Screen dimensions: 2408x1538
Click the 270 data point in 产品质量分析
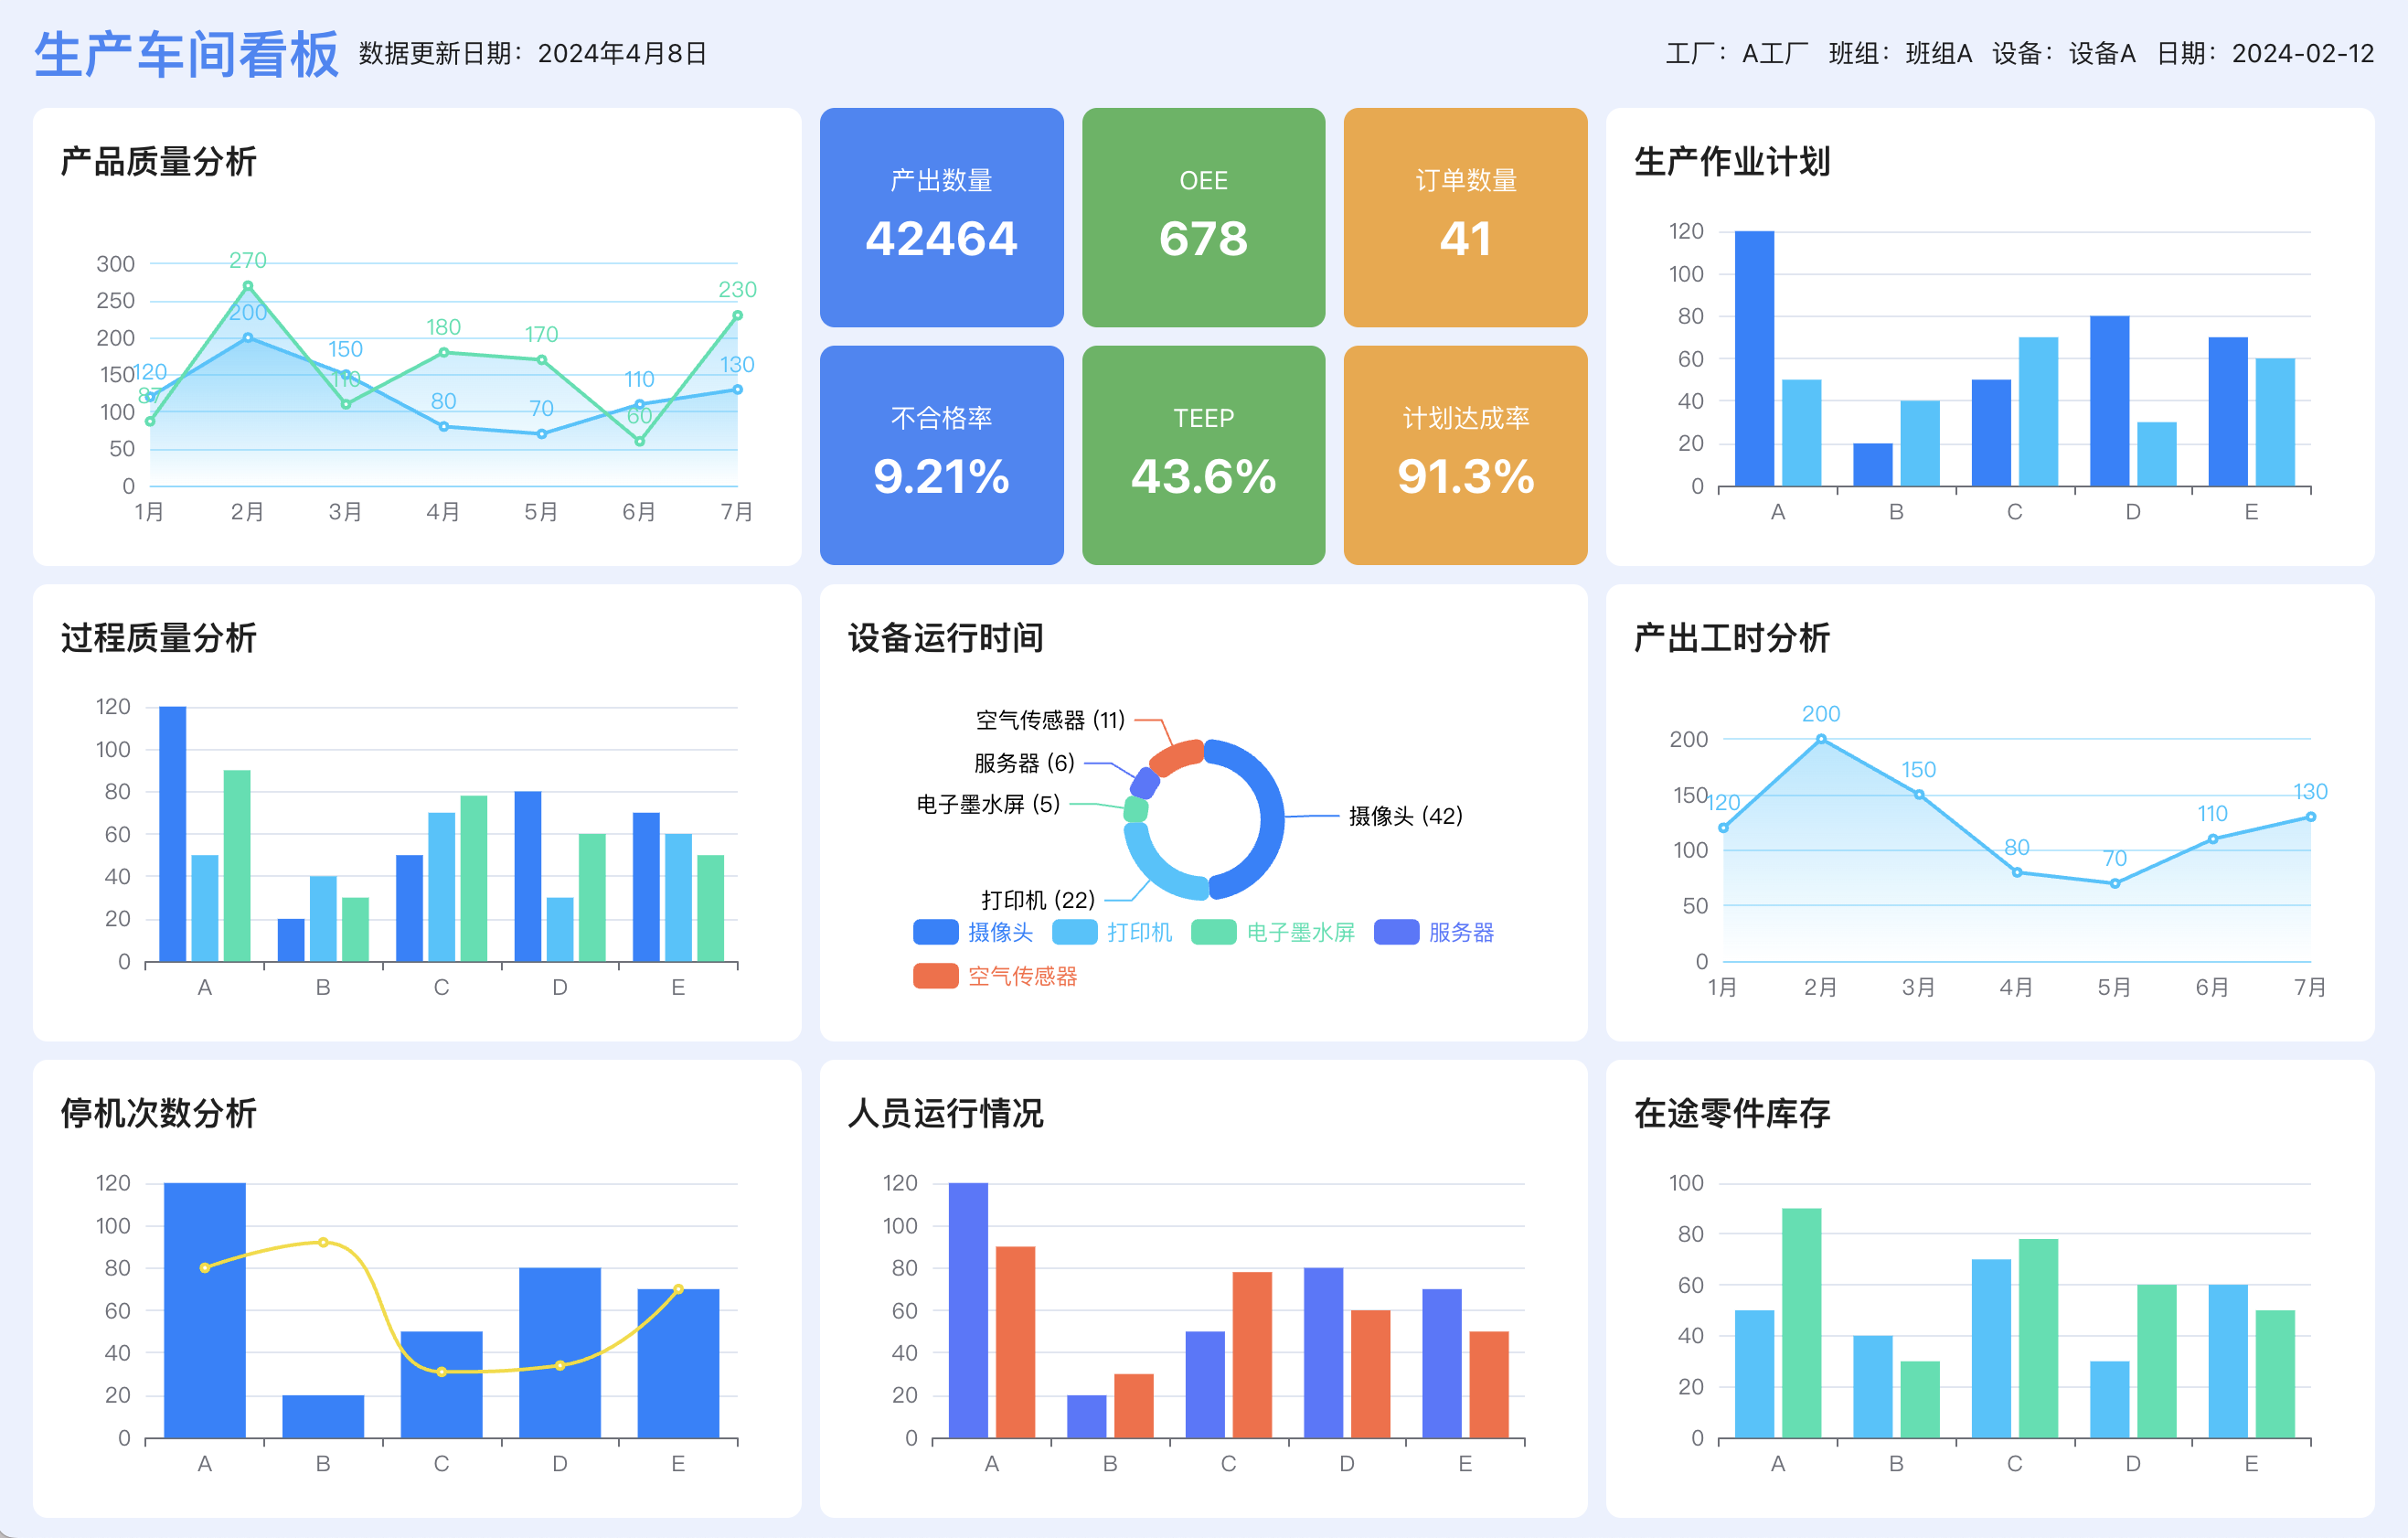coord(248,286)
